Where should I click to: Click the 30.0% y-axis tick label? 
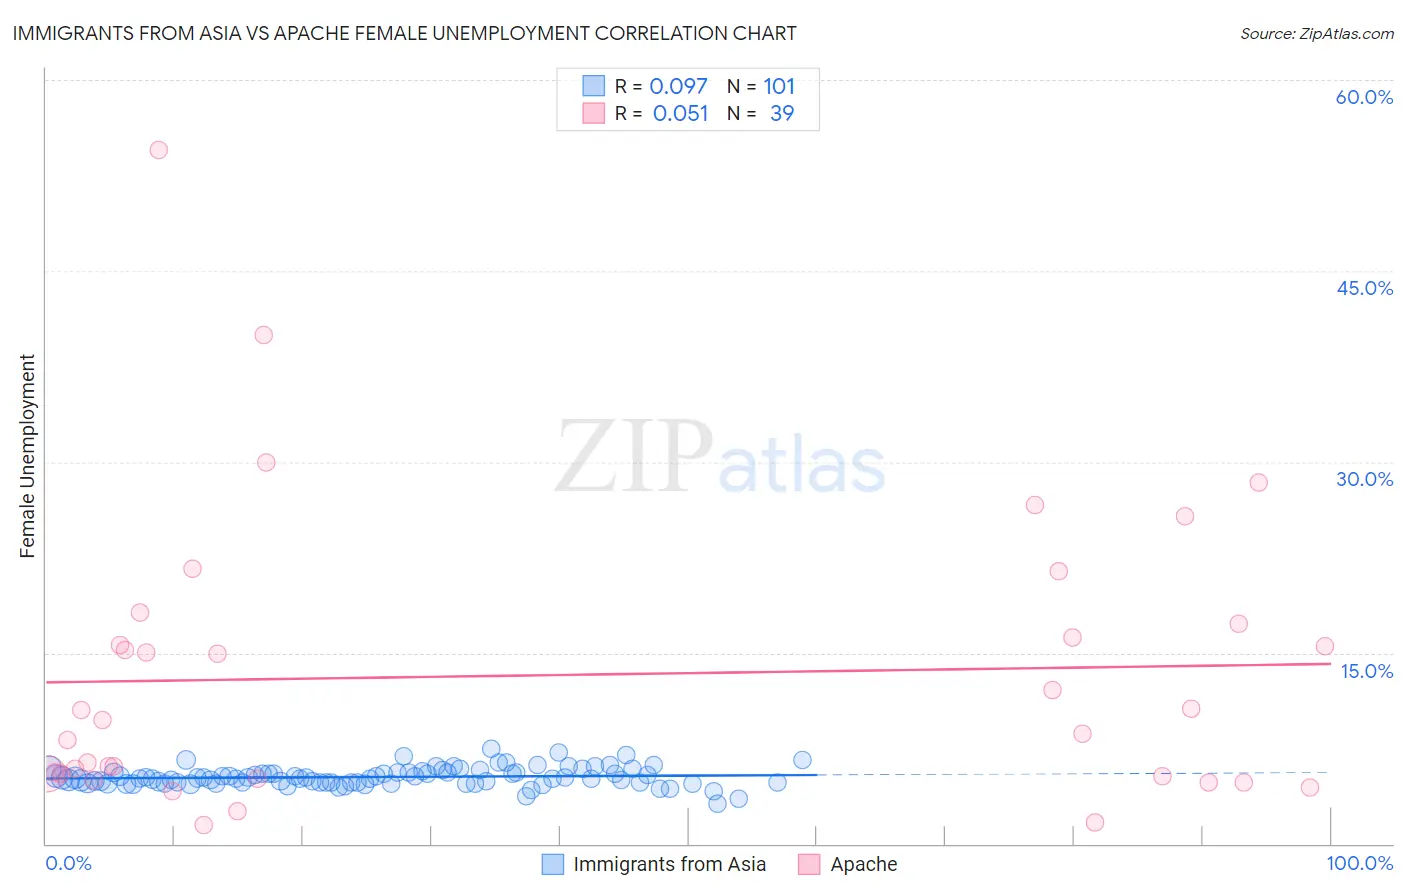[x=1364, y=479]
